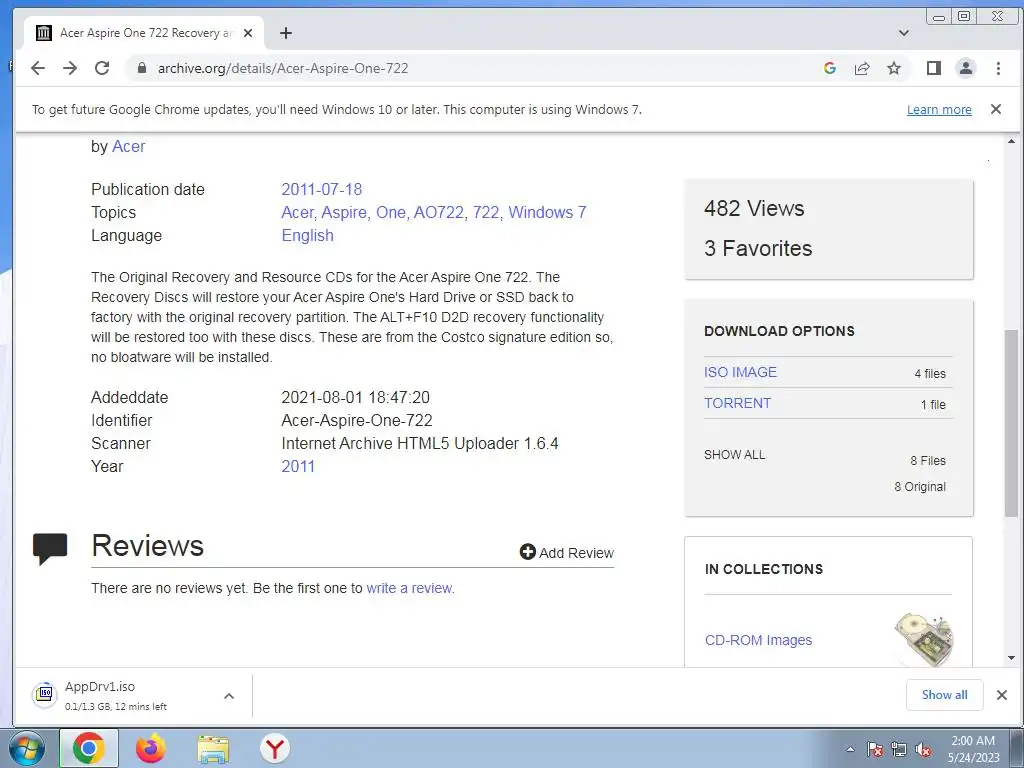
Task: Close the Acer Aspire One 722 tab
Action: 248,33
